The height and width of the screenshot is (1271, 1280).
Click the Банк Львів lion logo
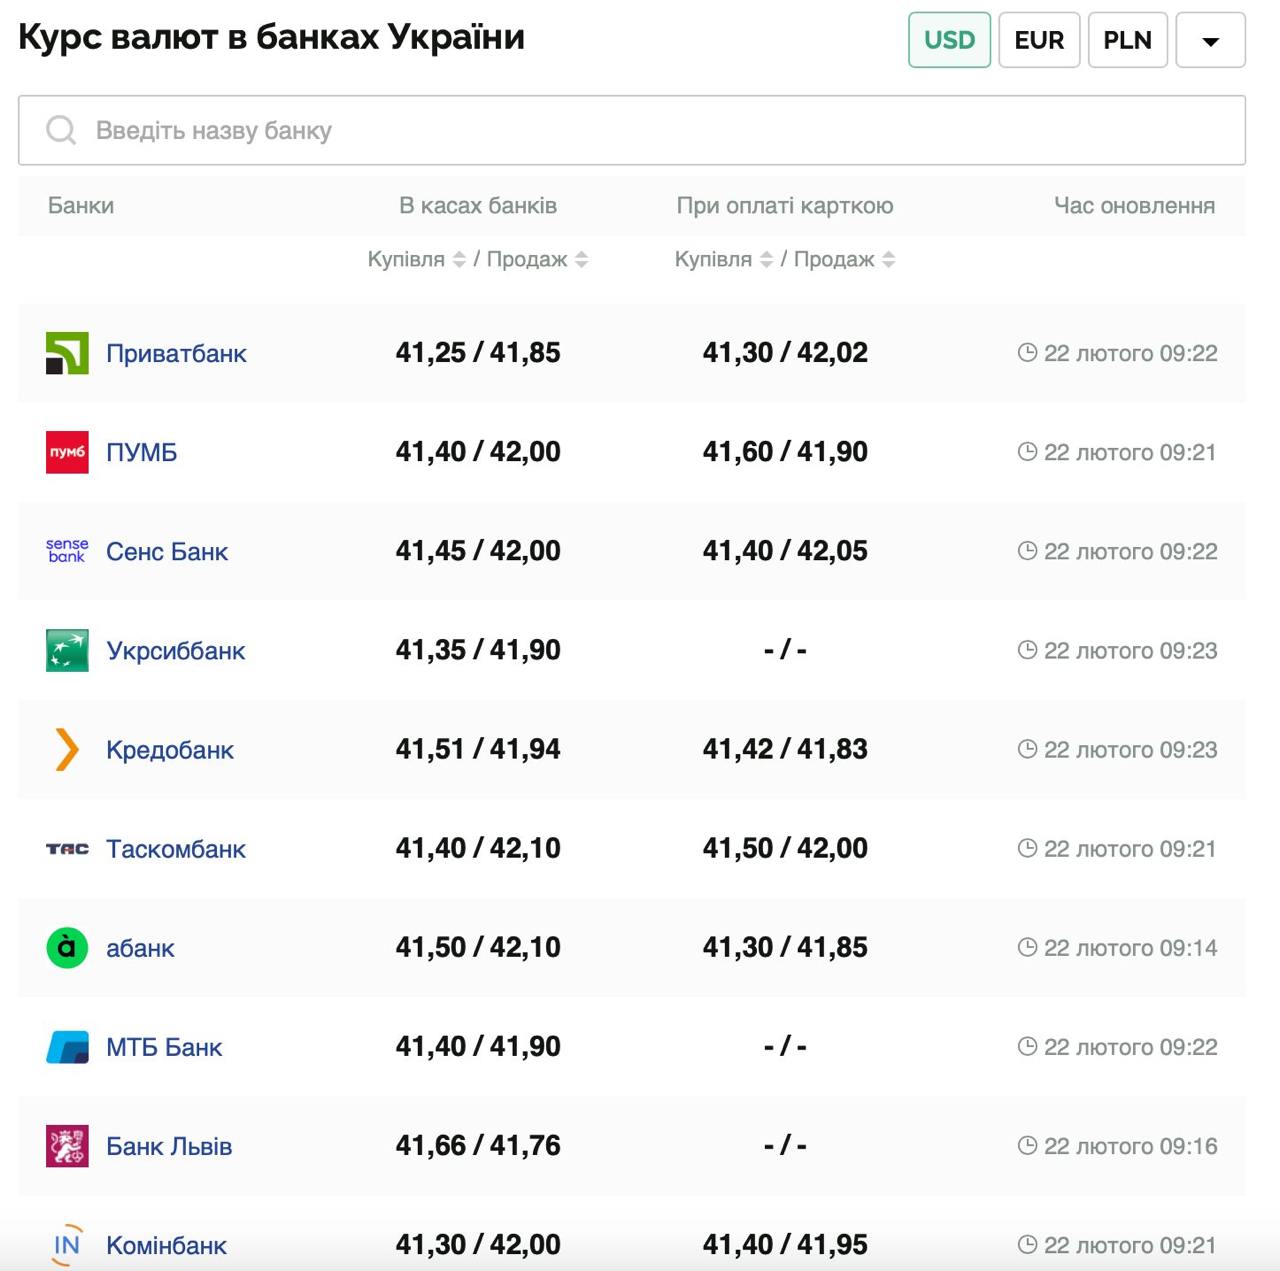(x=67, y=1146)
